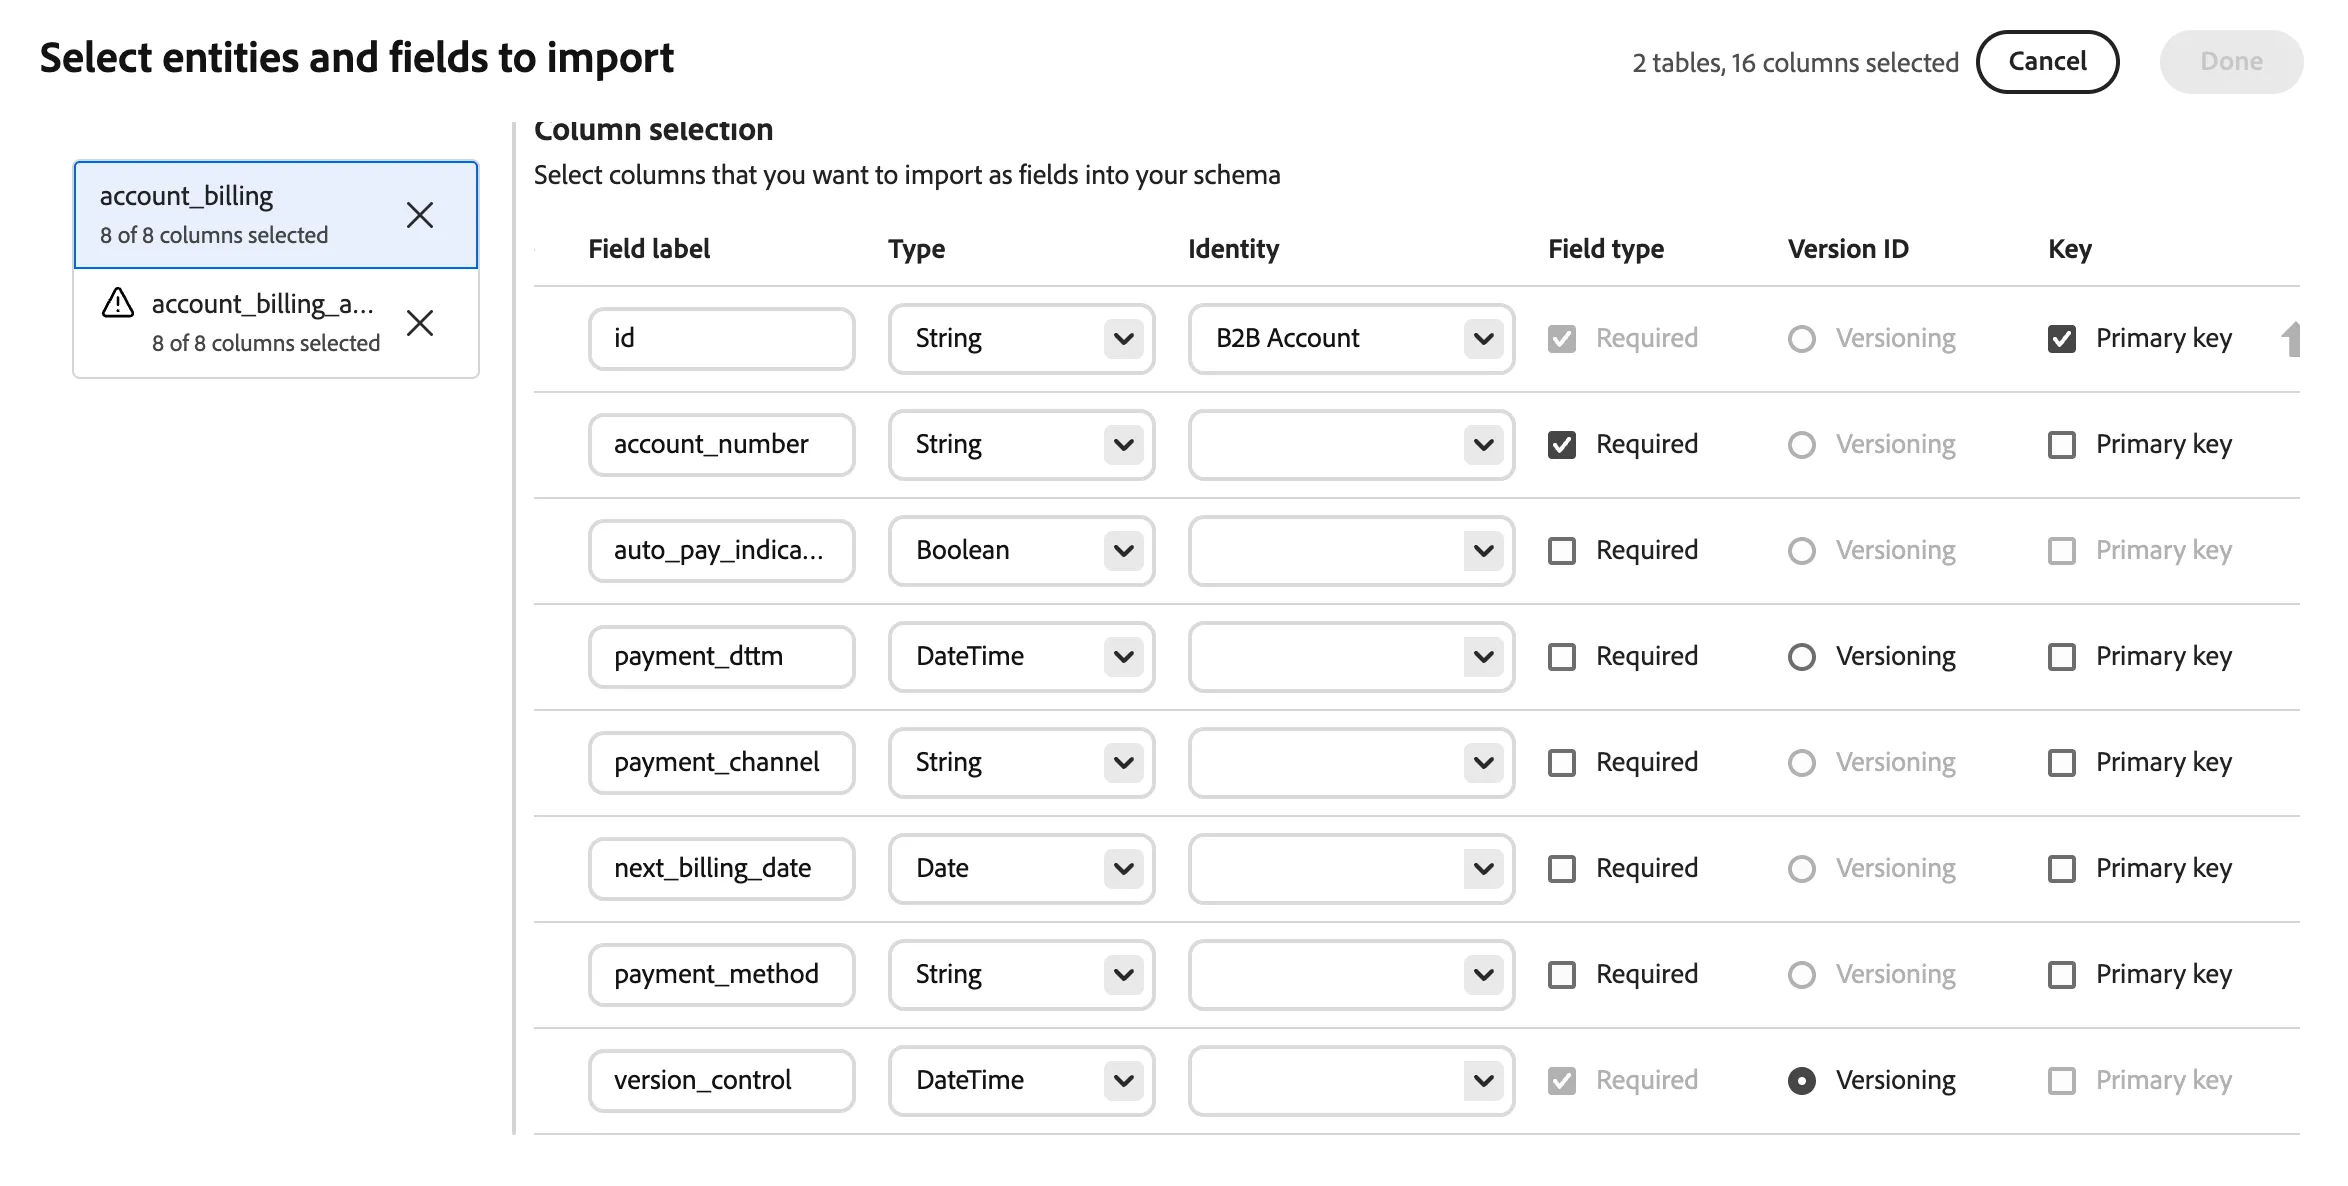2348x1186 pixels.
Task: Open the Identity dropdown showing B2B Account
Action: click(x=1351, y=339)
